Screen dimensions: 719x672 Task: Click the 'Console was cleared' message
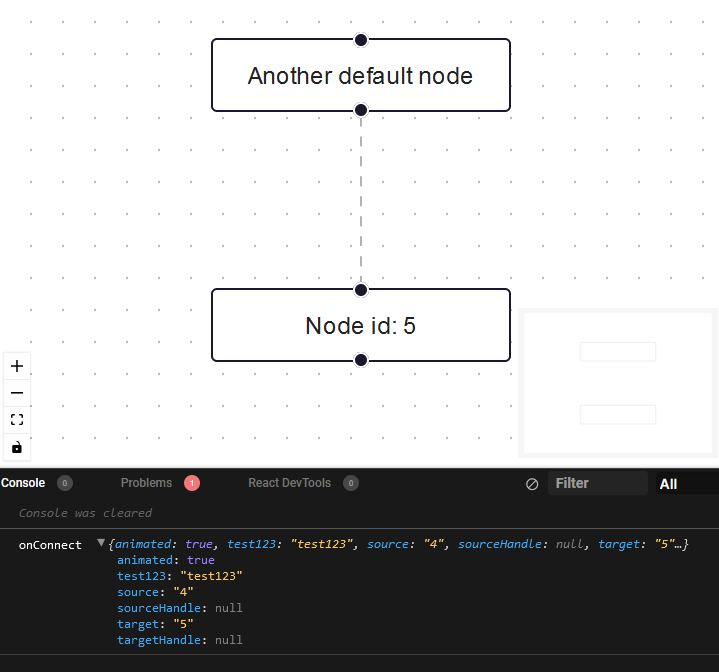85,513
